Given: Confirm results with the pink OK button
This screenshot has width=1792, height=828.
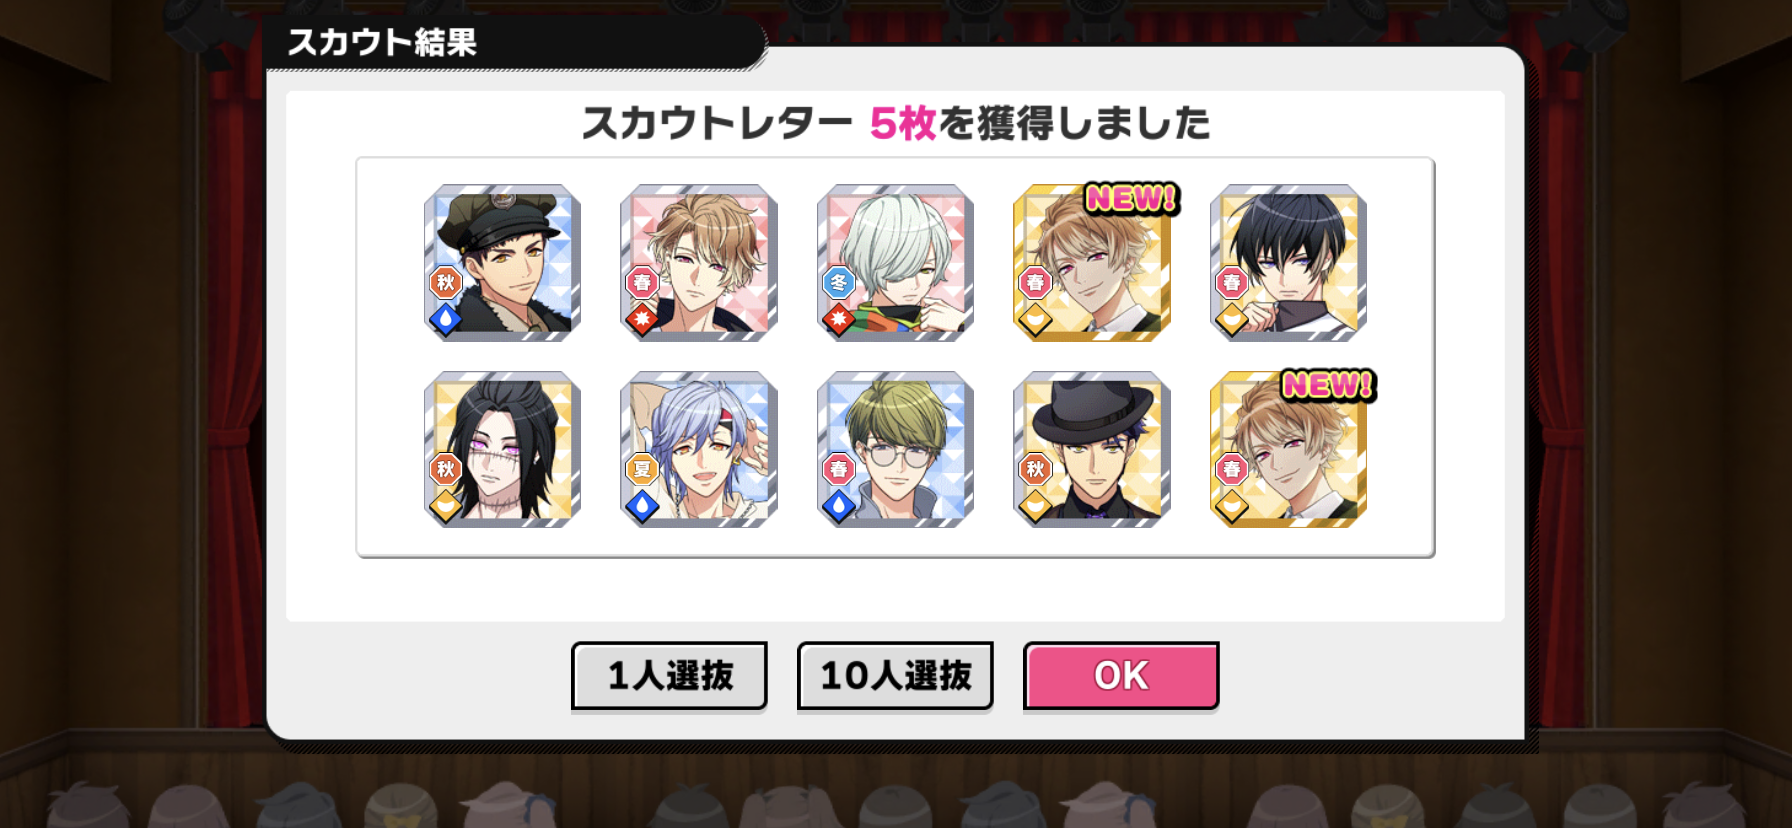Looking at the screenshot, I should 1121,676.
